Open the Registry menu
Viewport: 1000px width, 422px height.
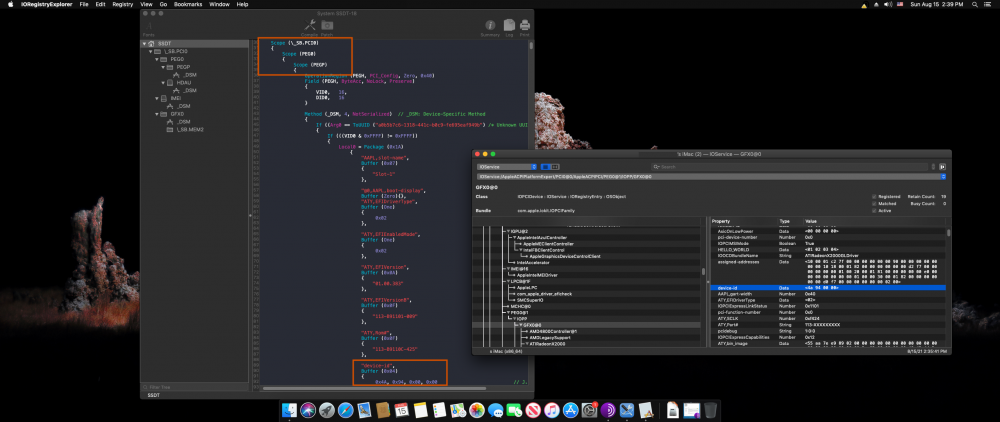tap(122, 4)
